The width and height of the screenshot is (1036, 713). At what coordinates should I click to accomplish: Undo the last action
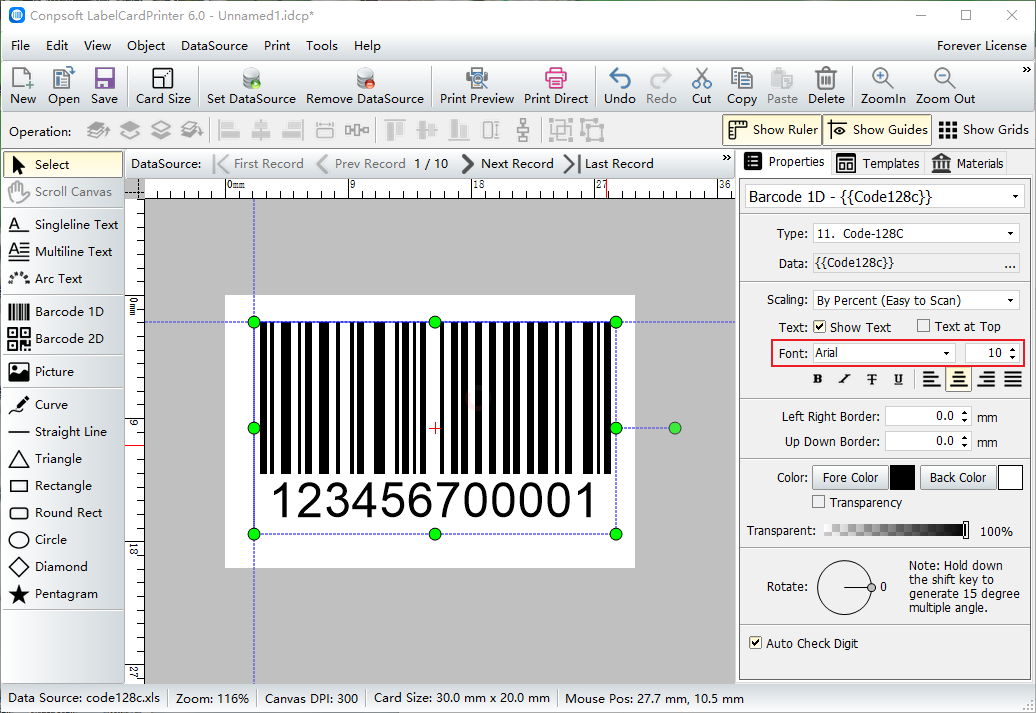(x=620, y=86)
